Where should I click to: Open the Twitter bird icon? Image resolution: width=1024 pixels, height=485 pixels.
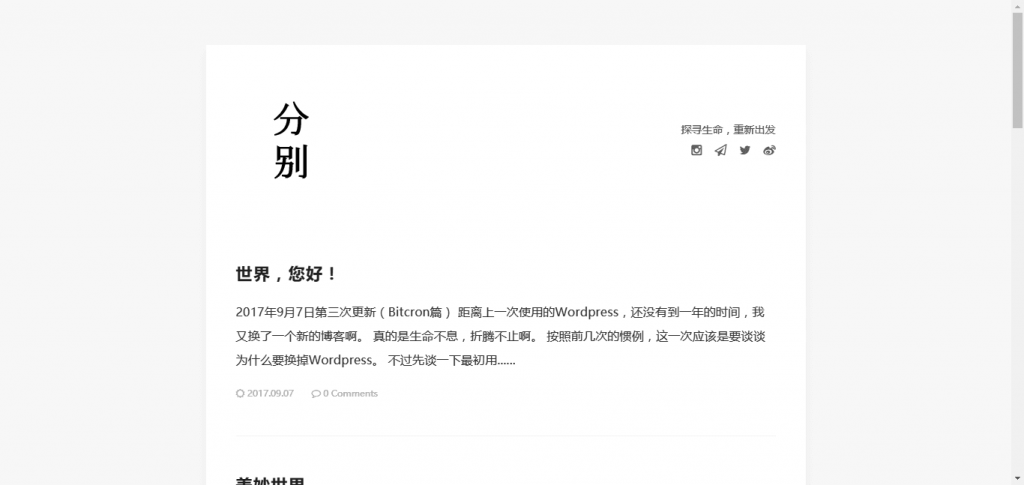pos(745,151)
